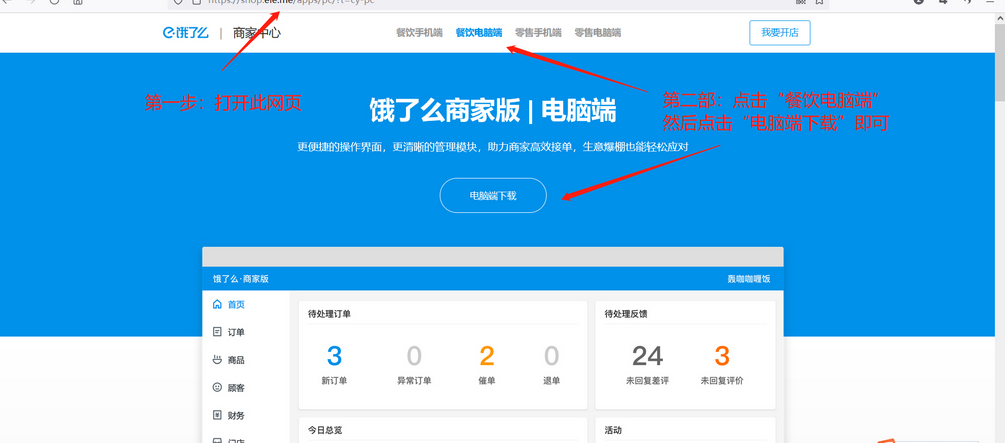The height and width of the screenshot is (443, 1005).
Task: Click the 饿了么 logo
Action: pos(185,33)
